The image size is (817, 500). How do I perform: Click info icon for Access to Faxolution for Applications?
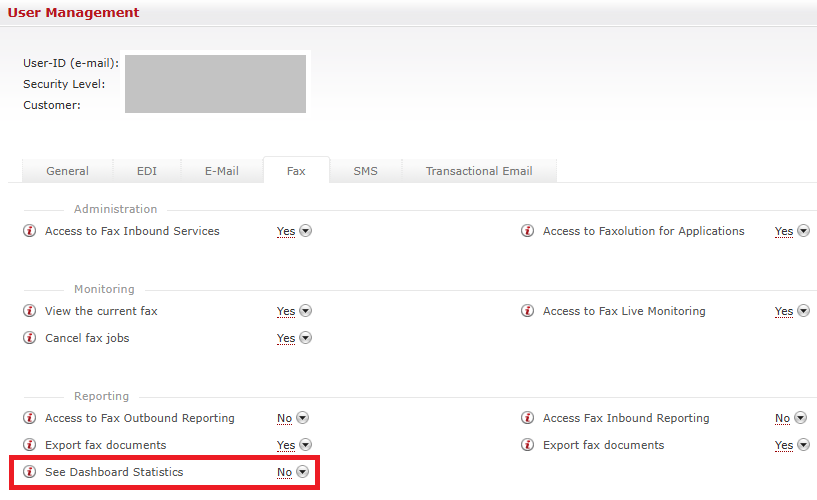click(527, 231)
